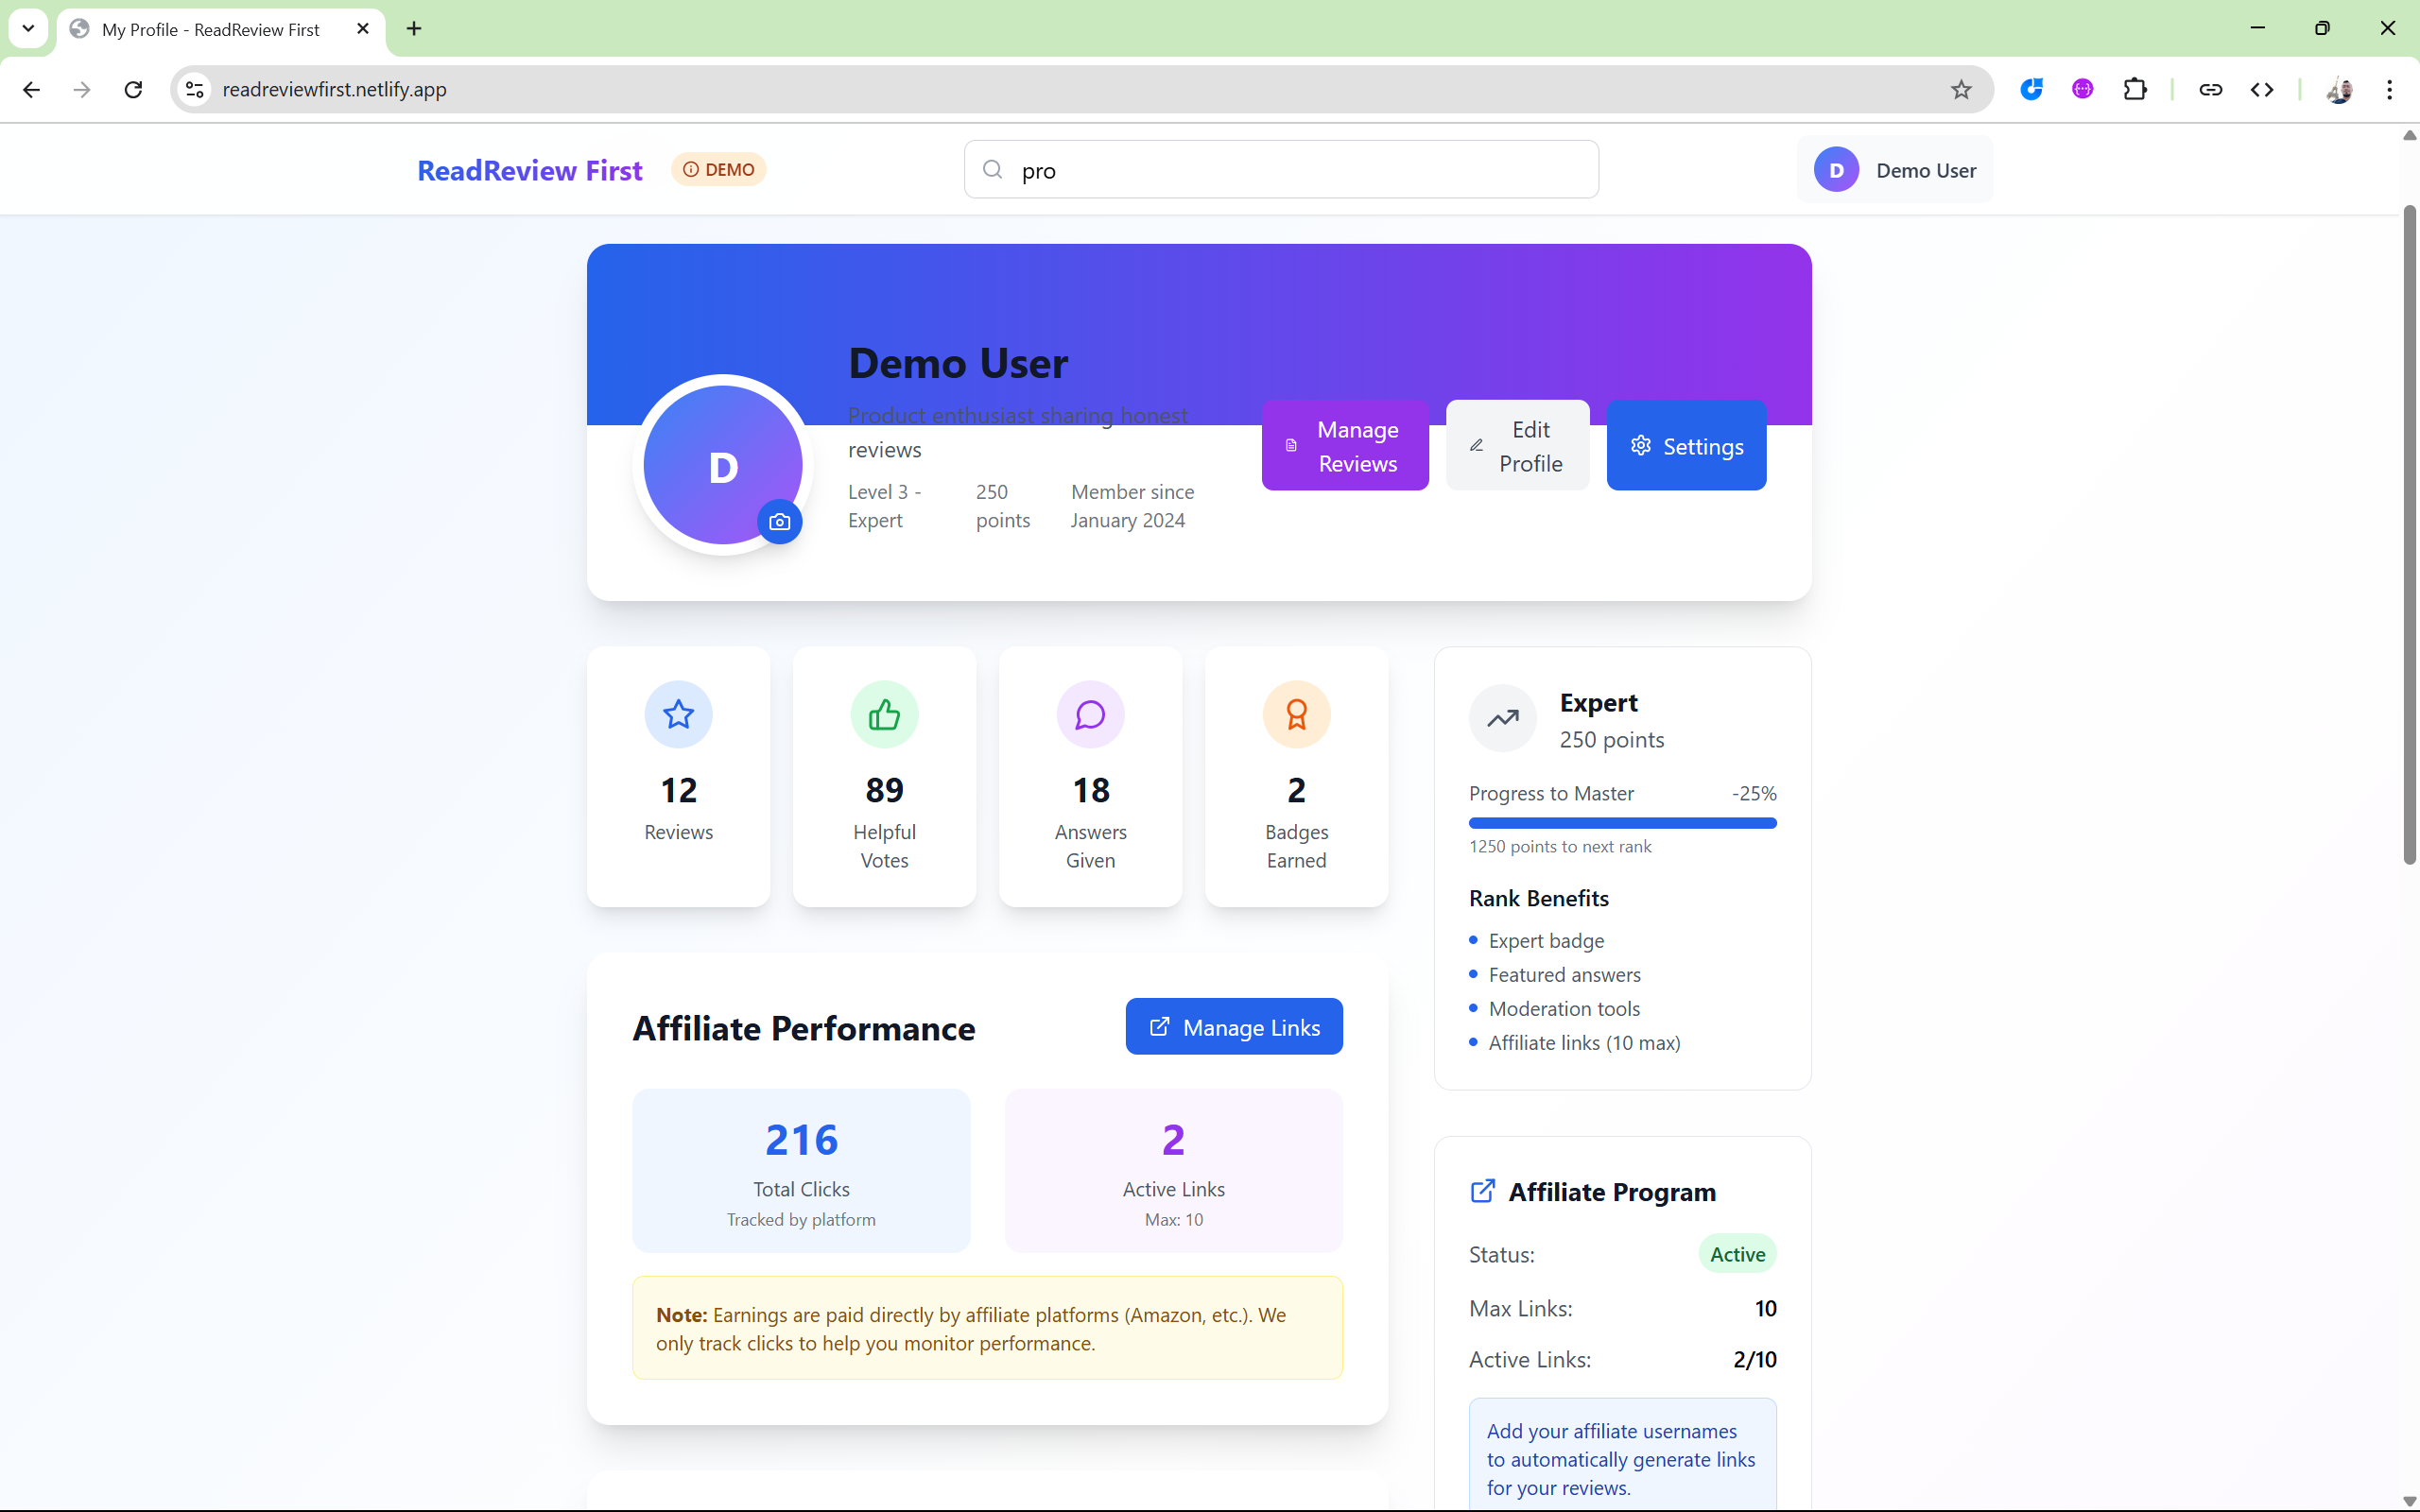Click the ReadReview First logo link

[529, 170]
